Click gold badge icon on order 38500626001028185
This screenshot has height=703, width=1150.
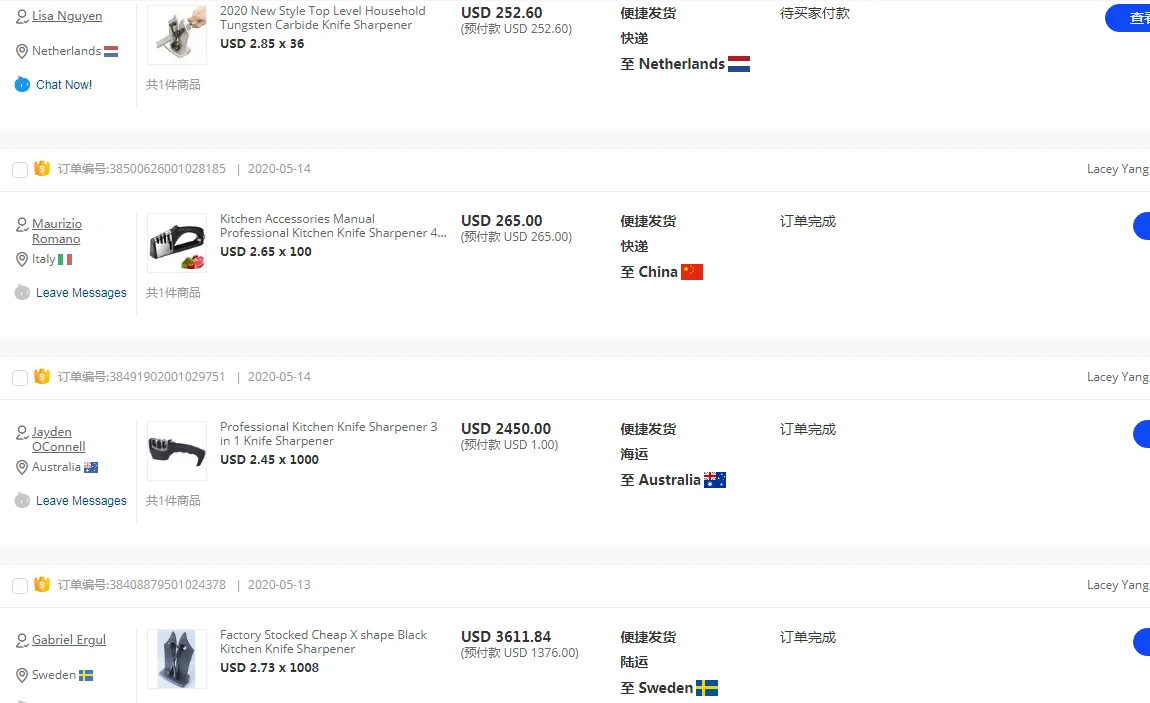pyautogui.click(x=42, y=169)
